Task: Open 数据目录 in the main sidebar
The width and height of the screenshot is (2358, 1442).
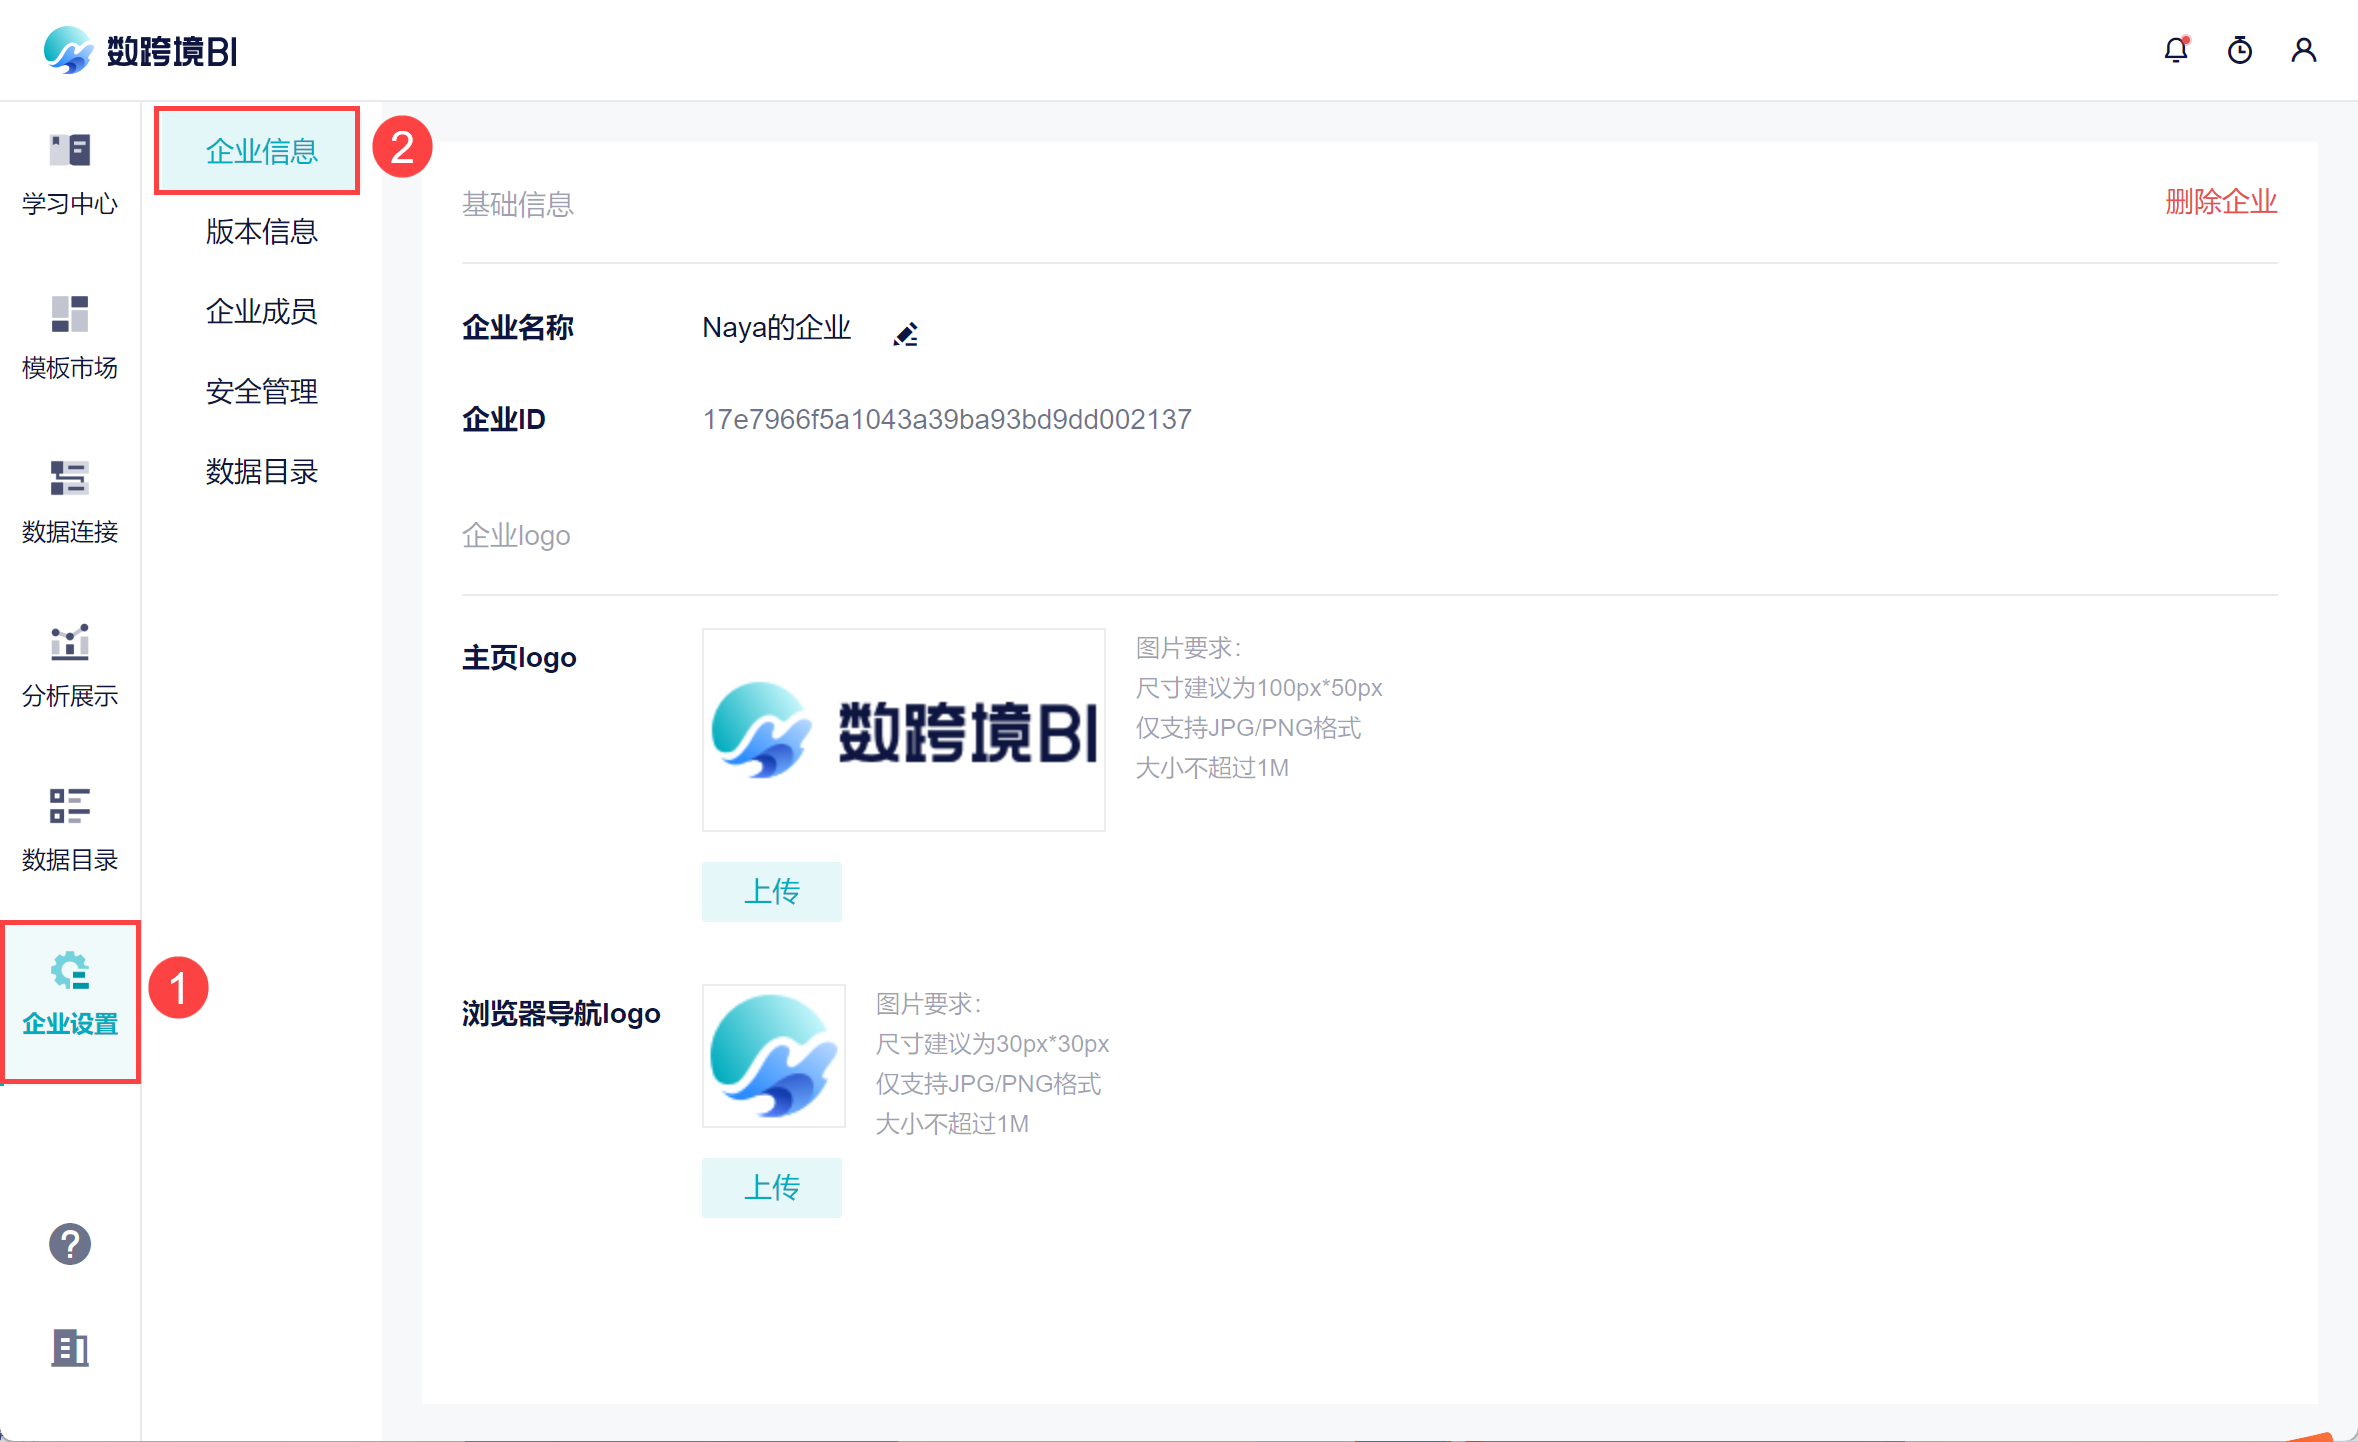Action: tap(70, 830)
